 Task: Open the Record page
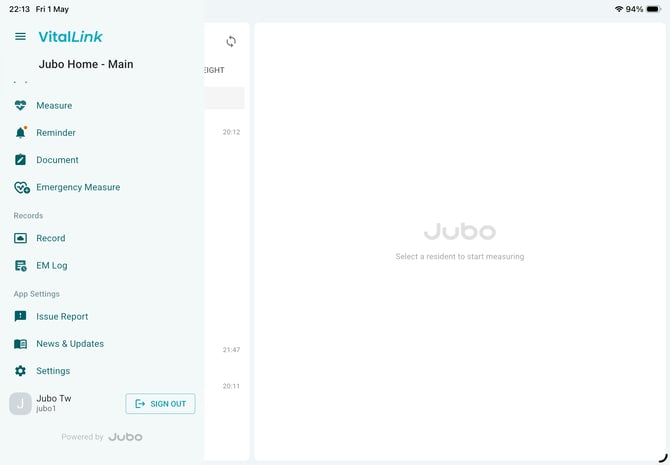coord(51,238)
